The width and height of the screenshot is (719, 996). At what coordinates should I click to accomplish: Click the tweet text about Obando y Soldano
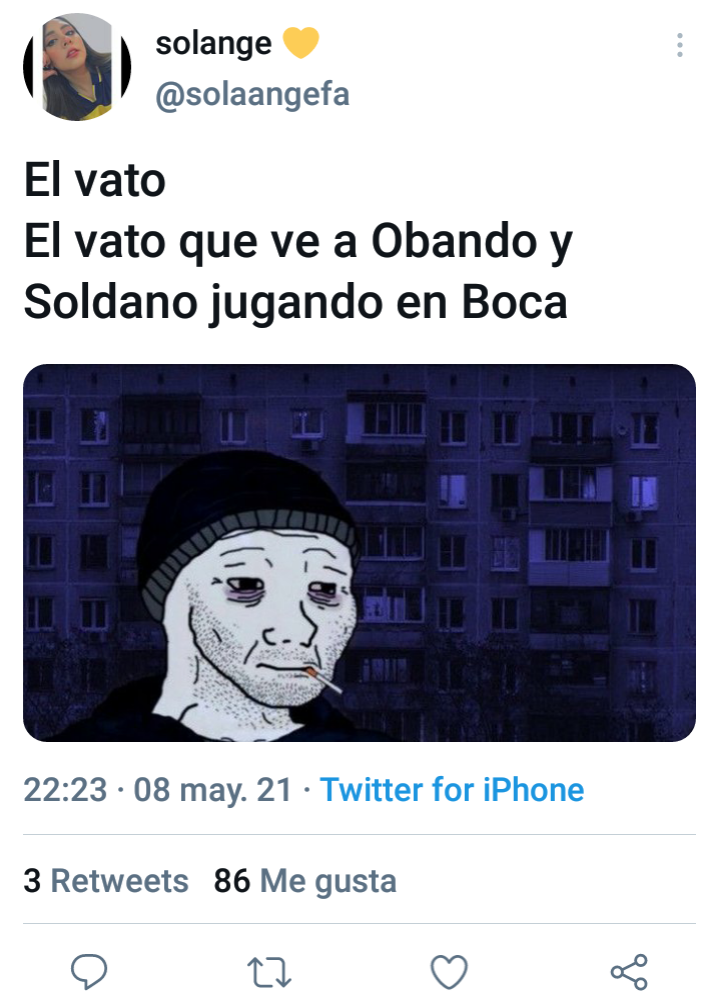299,271
